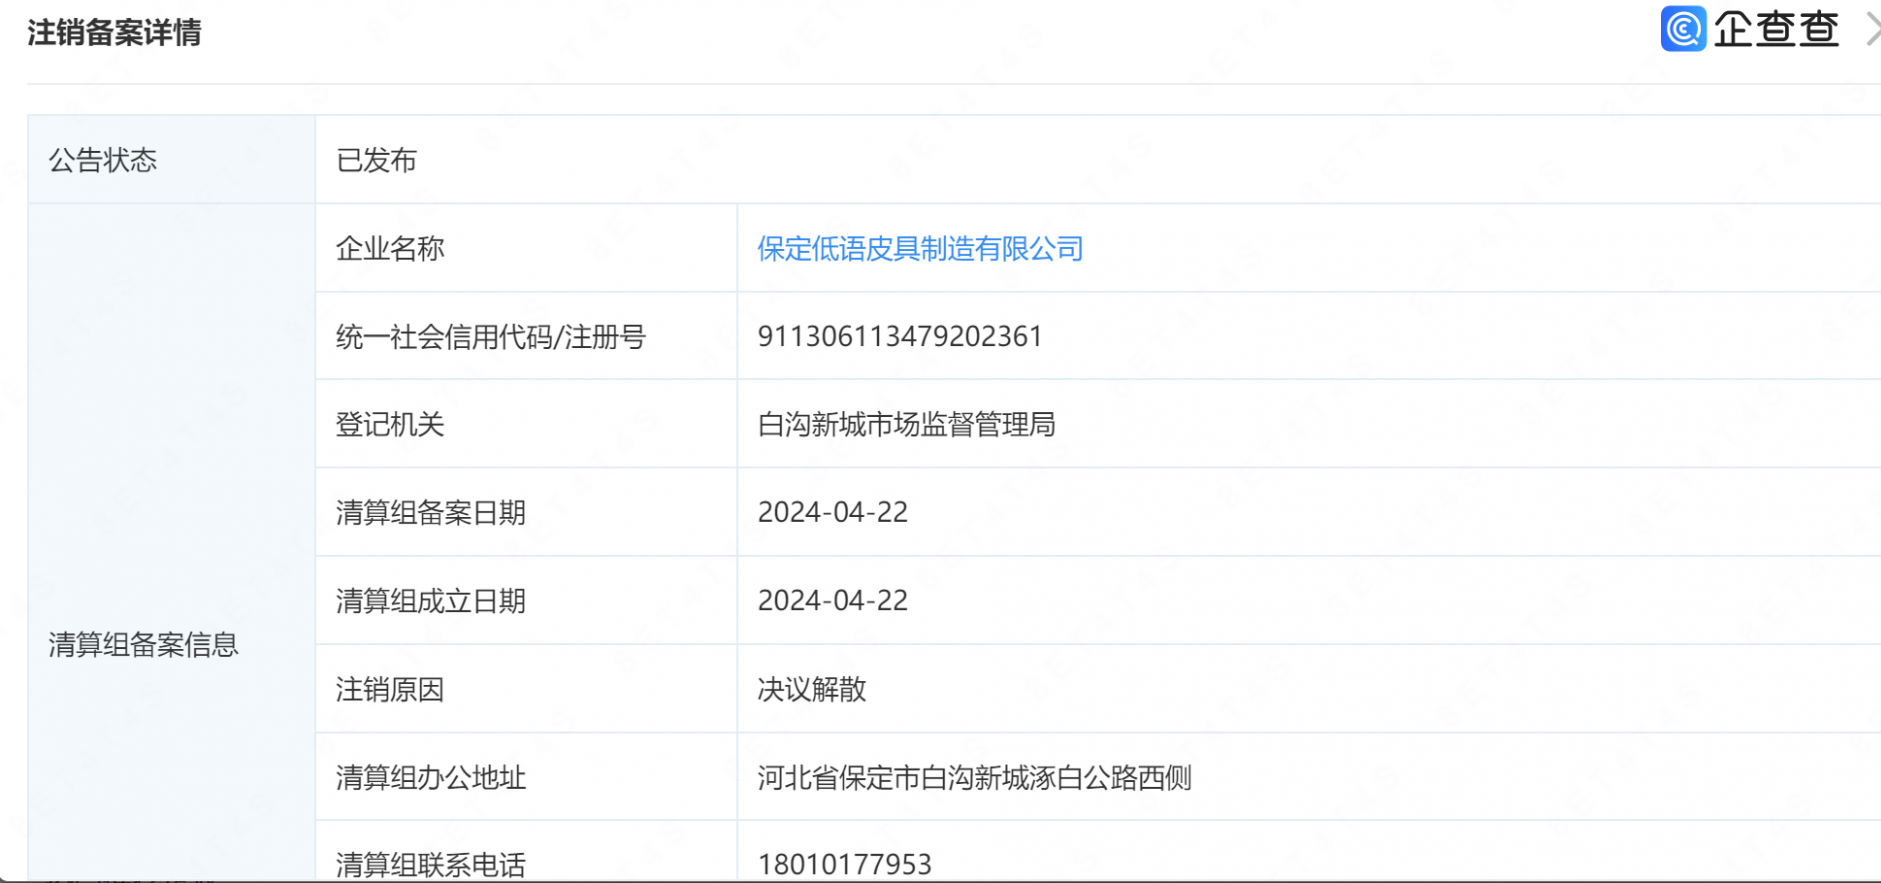Click the 清算组联系电话 label
Screen dimensions: 1881x883
(431, 865)
